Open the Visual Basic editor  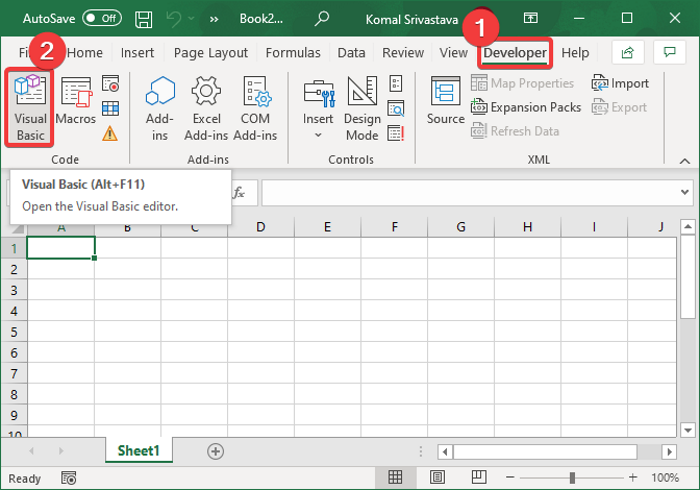[x=30, y=108]
